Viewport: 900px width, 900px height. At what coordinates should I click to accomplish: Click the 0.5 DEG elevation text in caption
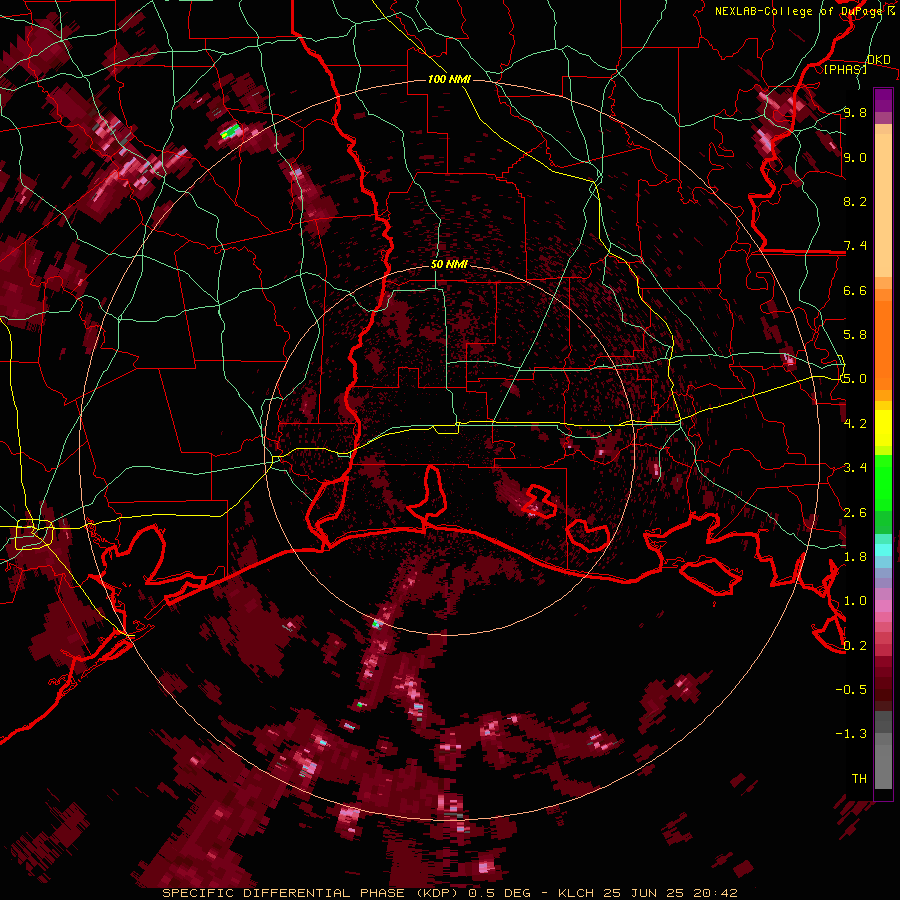pos(502,893)
